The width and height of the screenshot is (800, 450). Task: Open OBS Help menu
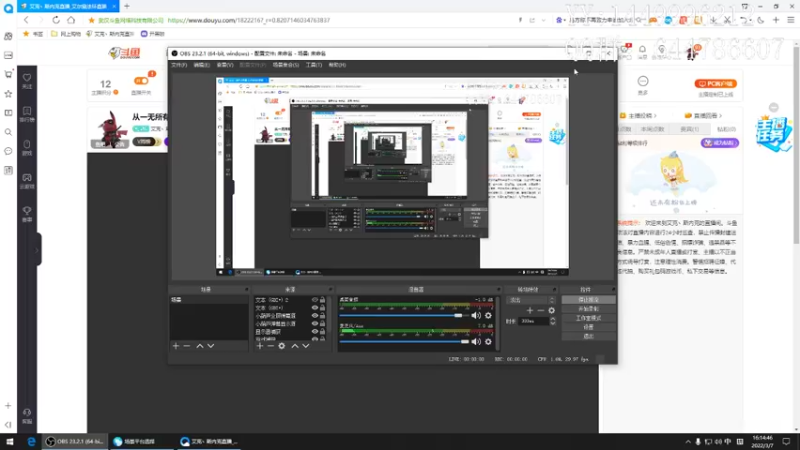[x=337, y=65]
